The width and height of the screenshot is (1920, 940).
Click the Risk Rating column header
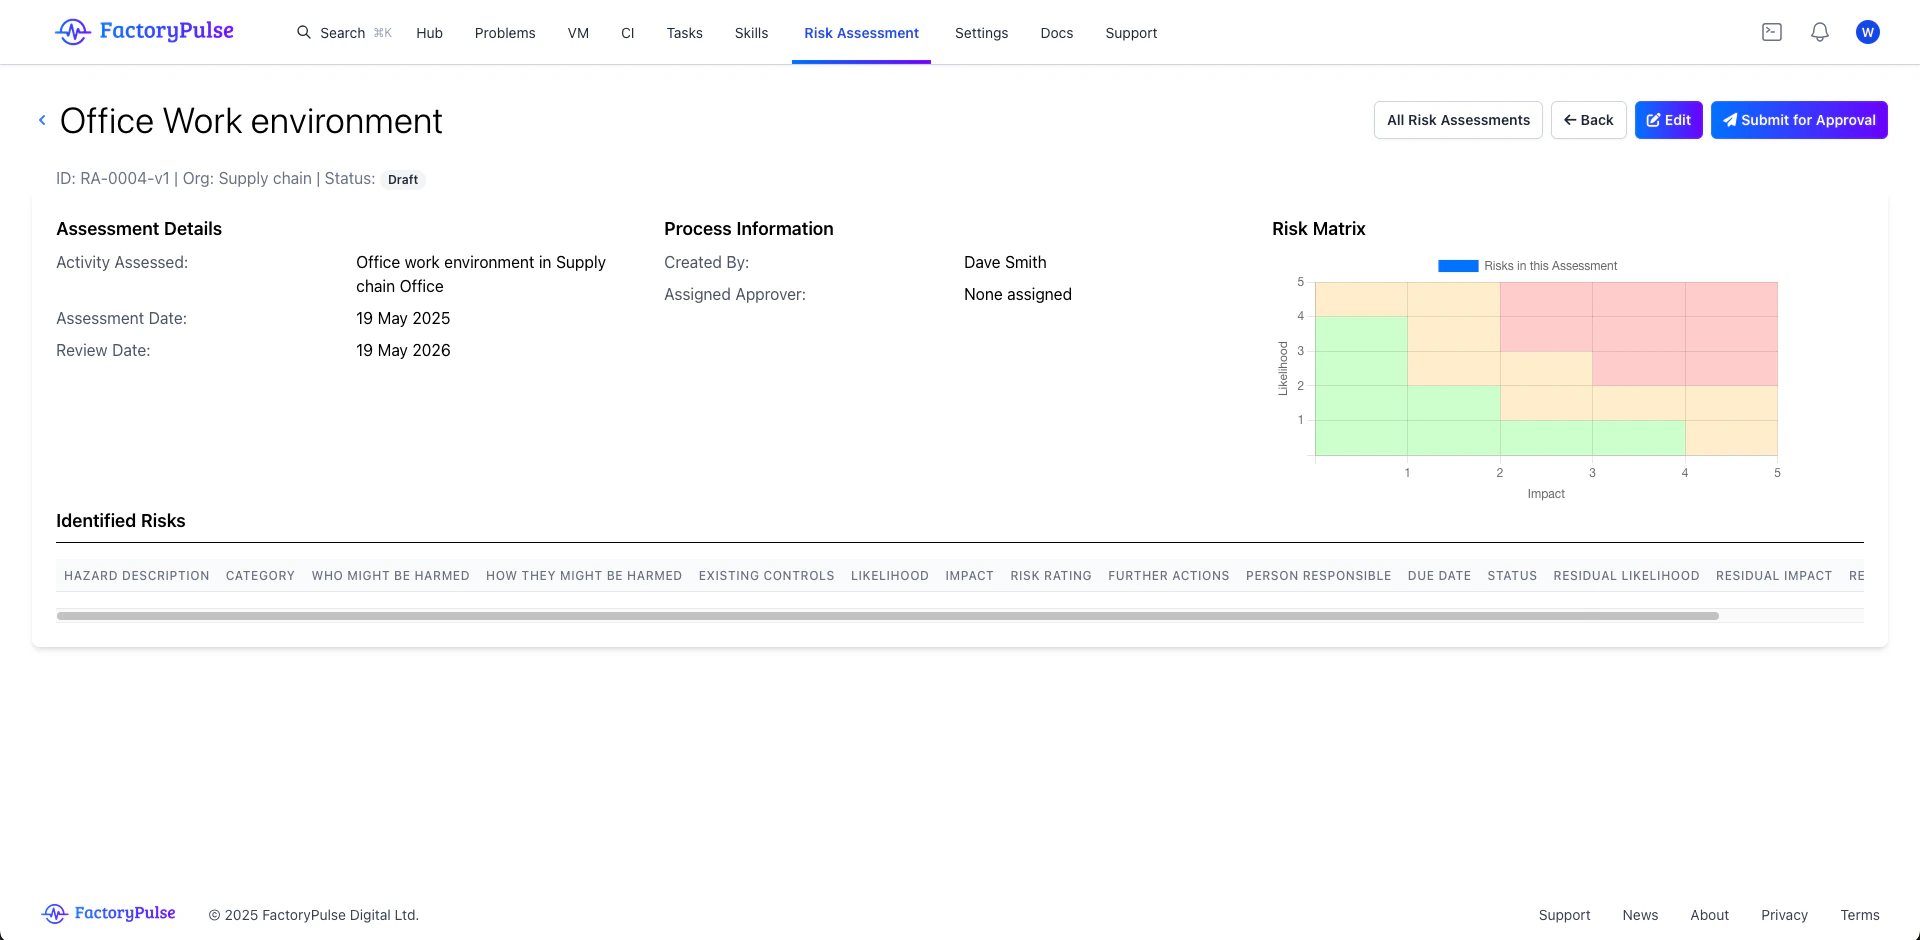pos(1051,576)
